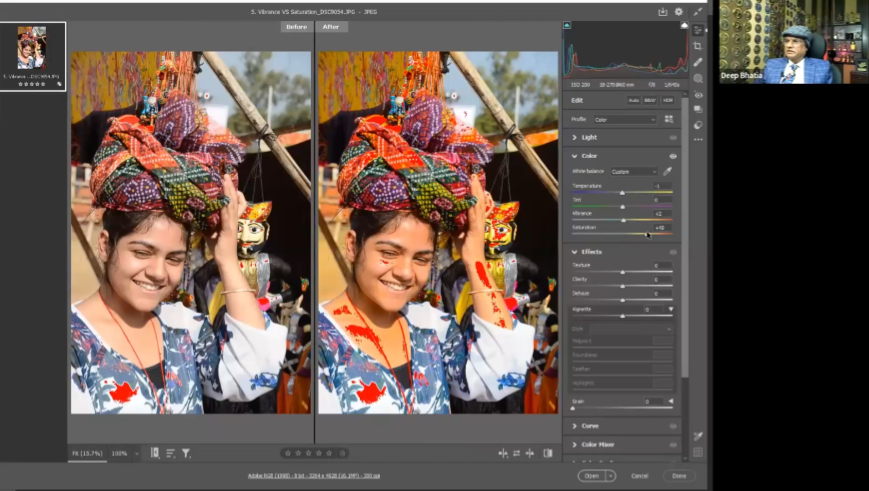Image resolution: width=869 pixels, height=491 pixels.
Task: Open the White balance dropdown
Action: [x=634, y=171]
